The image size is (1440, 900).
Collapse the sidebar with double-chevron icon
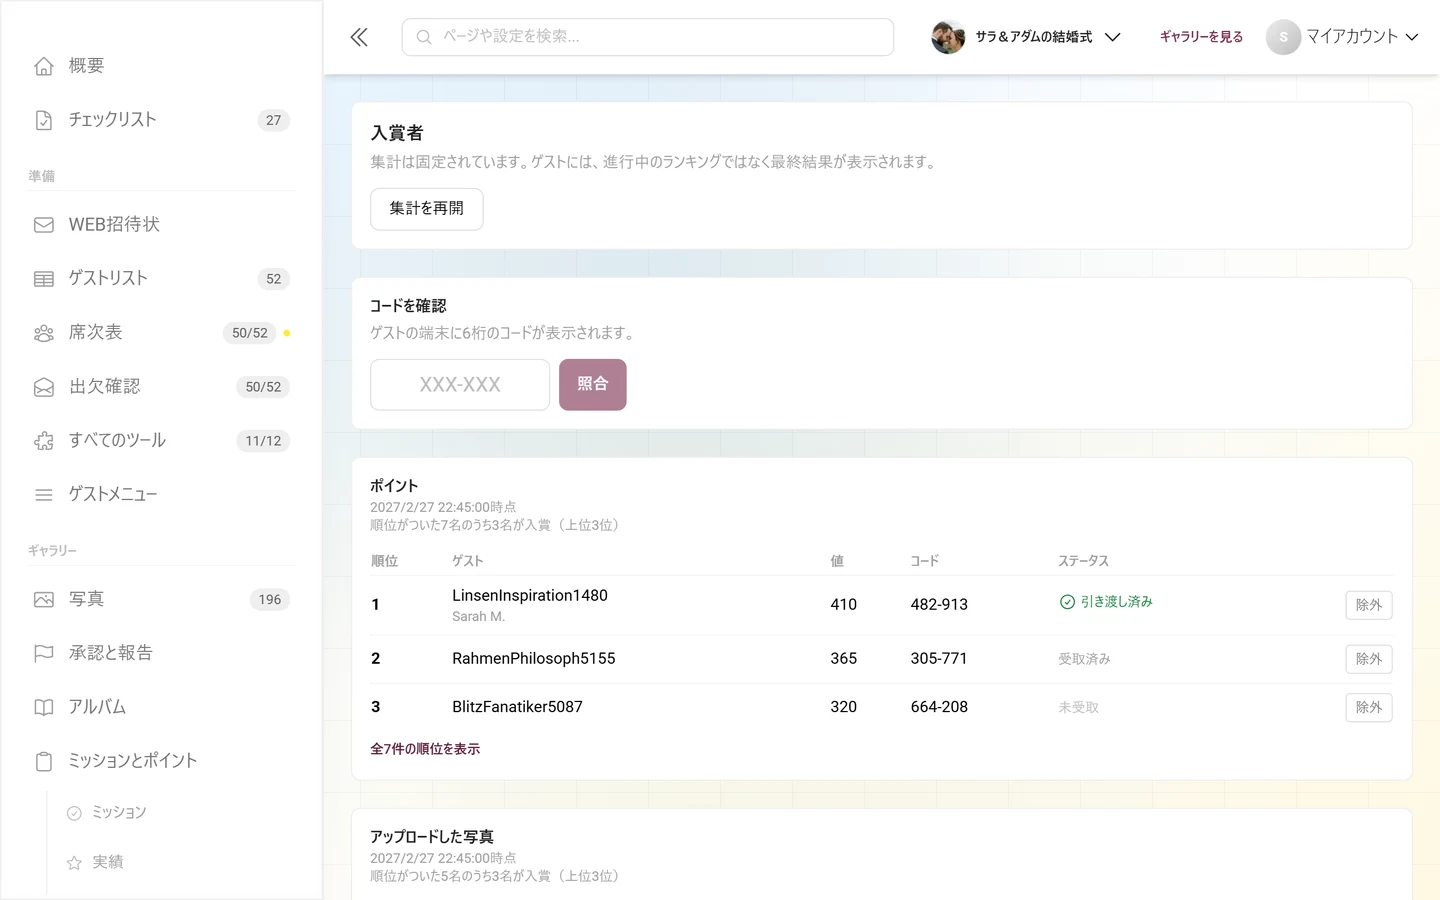(x=359, y=37)
